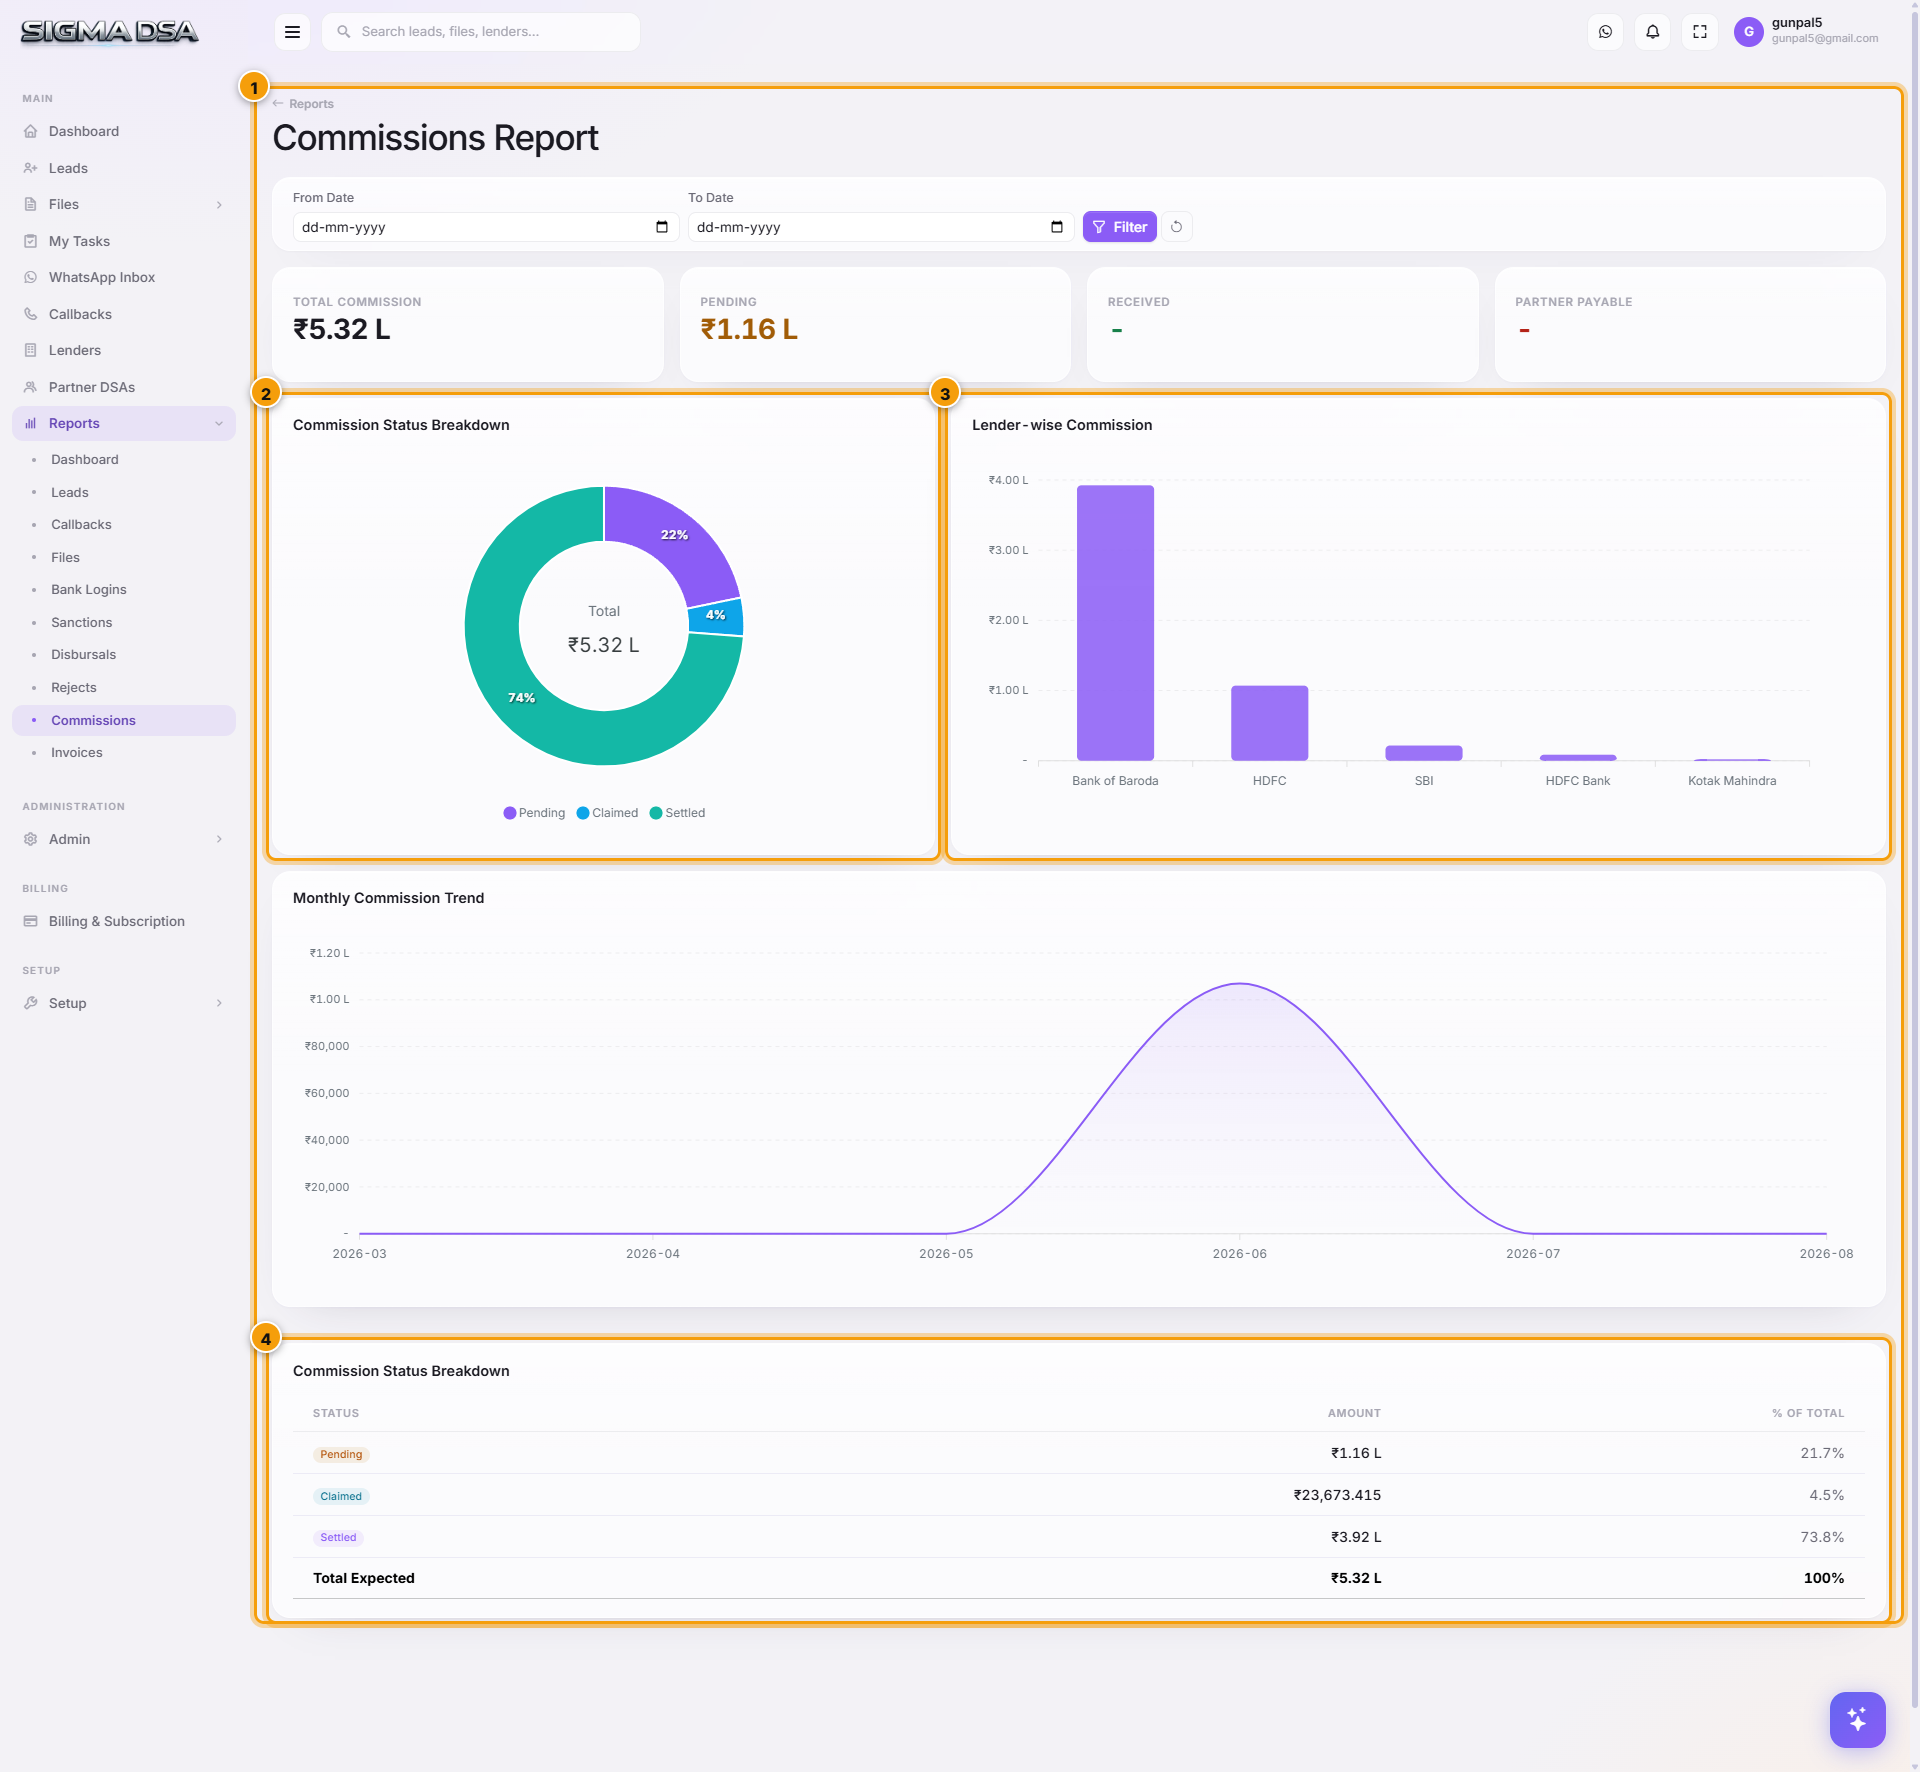Open notifications bell
The width and height of the screenshot is (1920, 1772).
1652,32
